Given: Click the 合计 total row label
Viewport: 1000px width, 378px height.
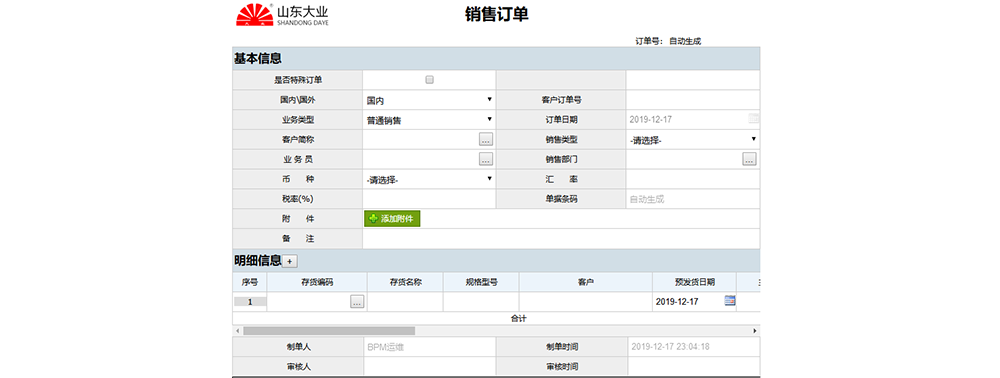Looking at the screenshot, I should (518, 319).
